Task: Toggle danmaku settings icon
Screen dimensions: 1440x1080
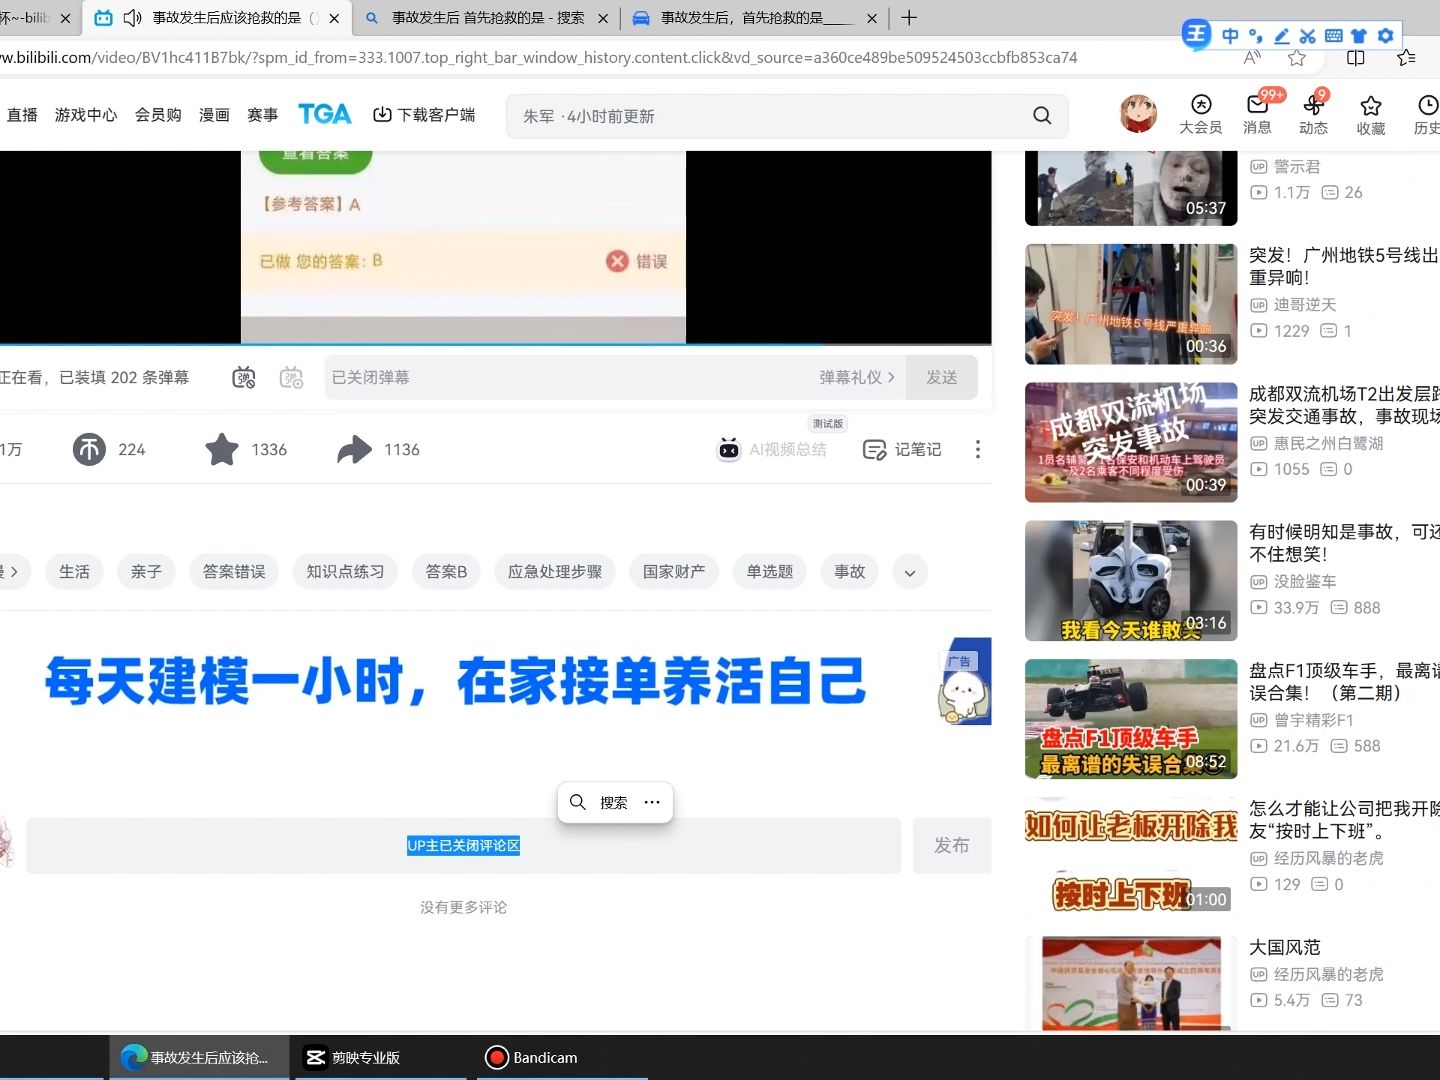Action: click(x=291, y=378)
